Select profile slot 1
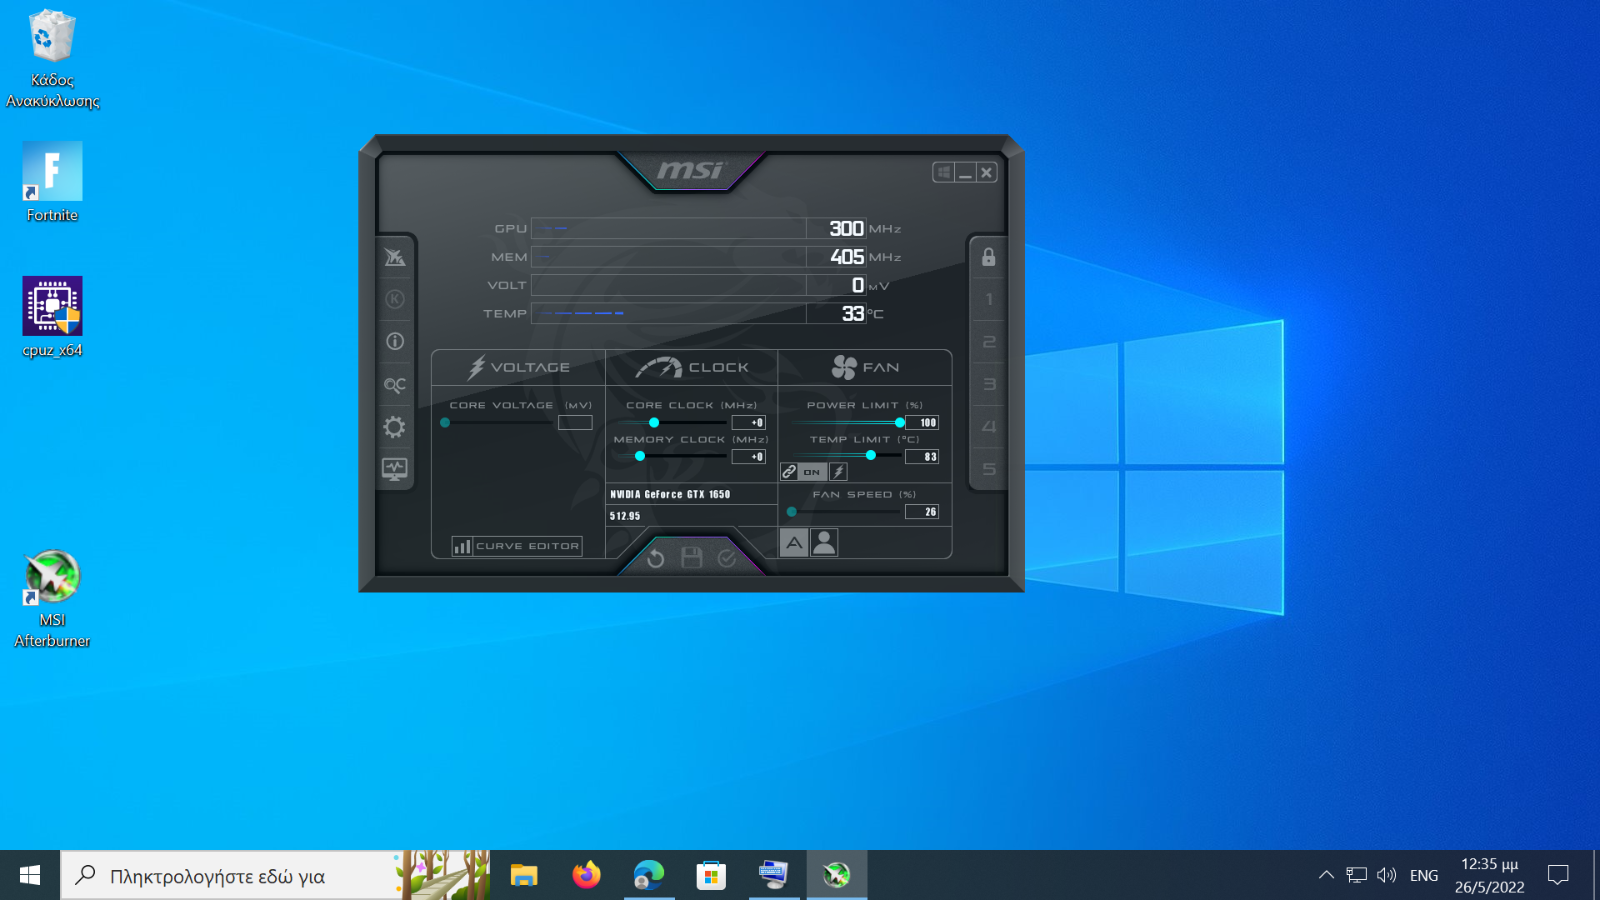The image size is (1600, 900). pyautogui.click(x=989, y=299)
